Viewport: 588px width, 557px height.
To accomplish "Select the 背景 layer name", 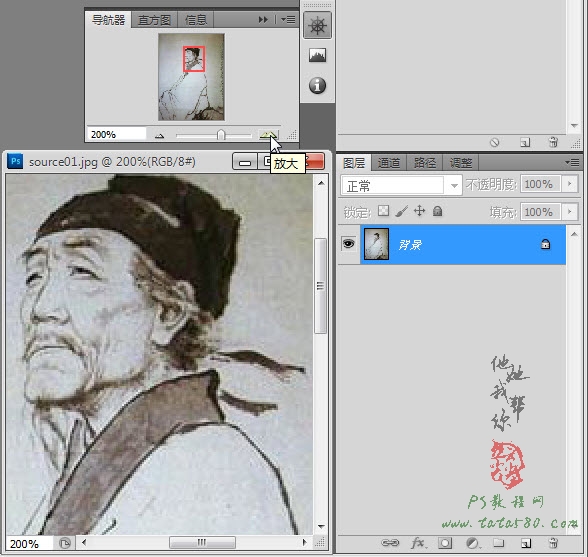I will pos(410,245).
